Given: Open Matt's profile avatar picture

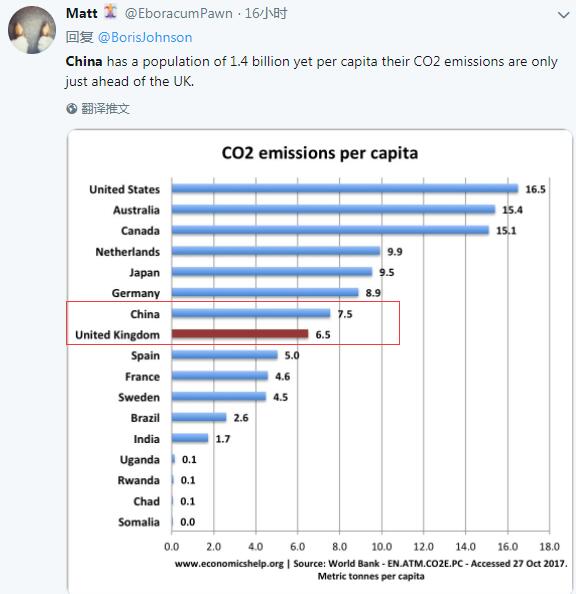Looking at the screenshot, I should 32,30.
